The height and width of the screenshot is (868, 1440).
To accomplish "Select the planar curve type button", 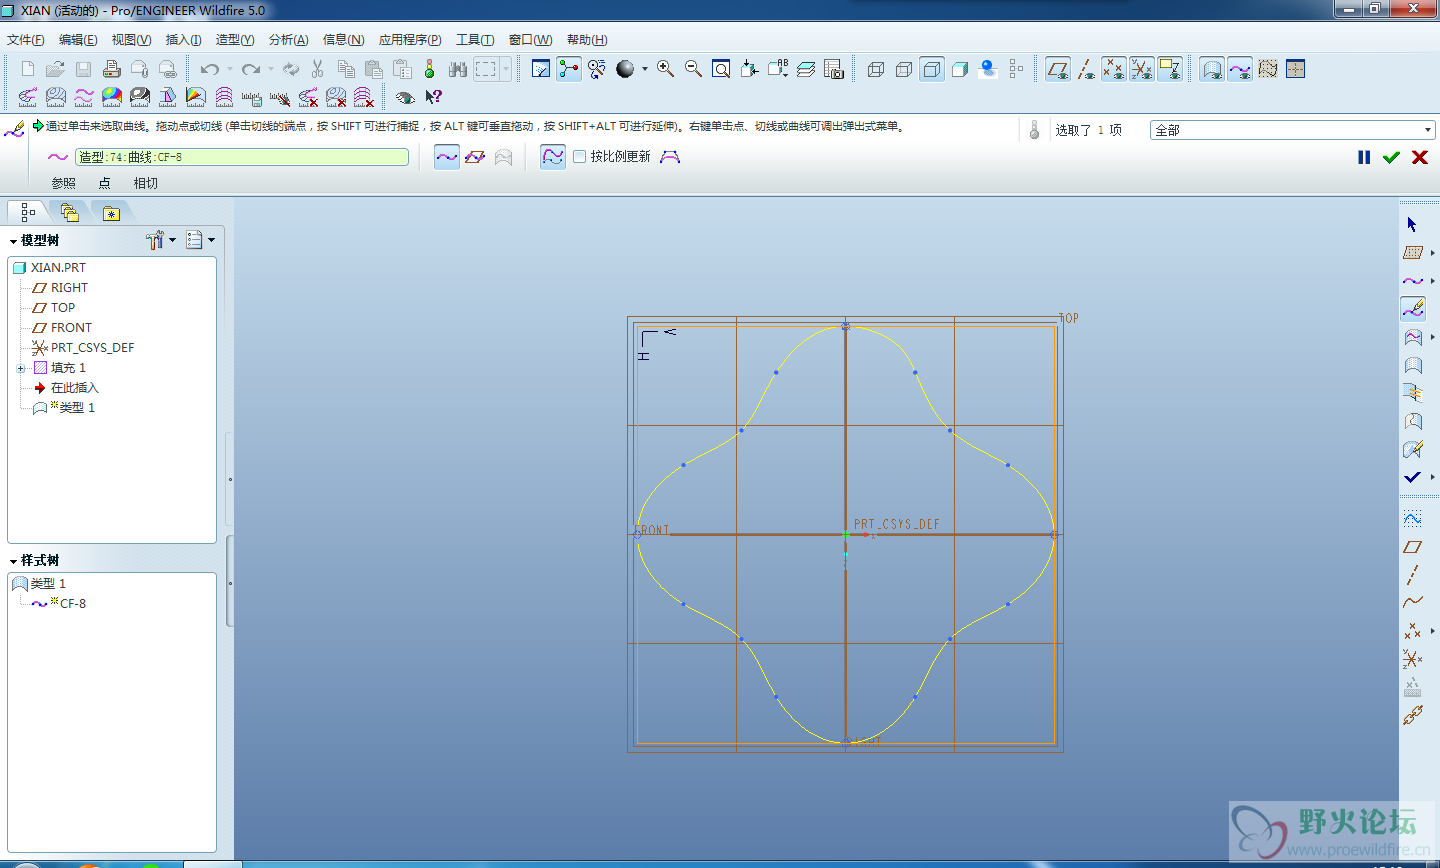I will (x=475, y=157).
